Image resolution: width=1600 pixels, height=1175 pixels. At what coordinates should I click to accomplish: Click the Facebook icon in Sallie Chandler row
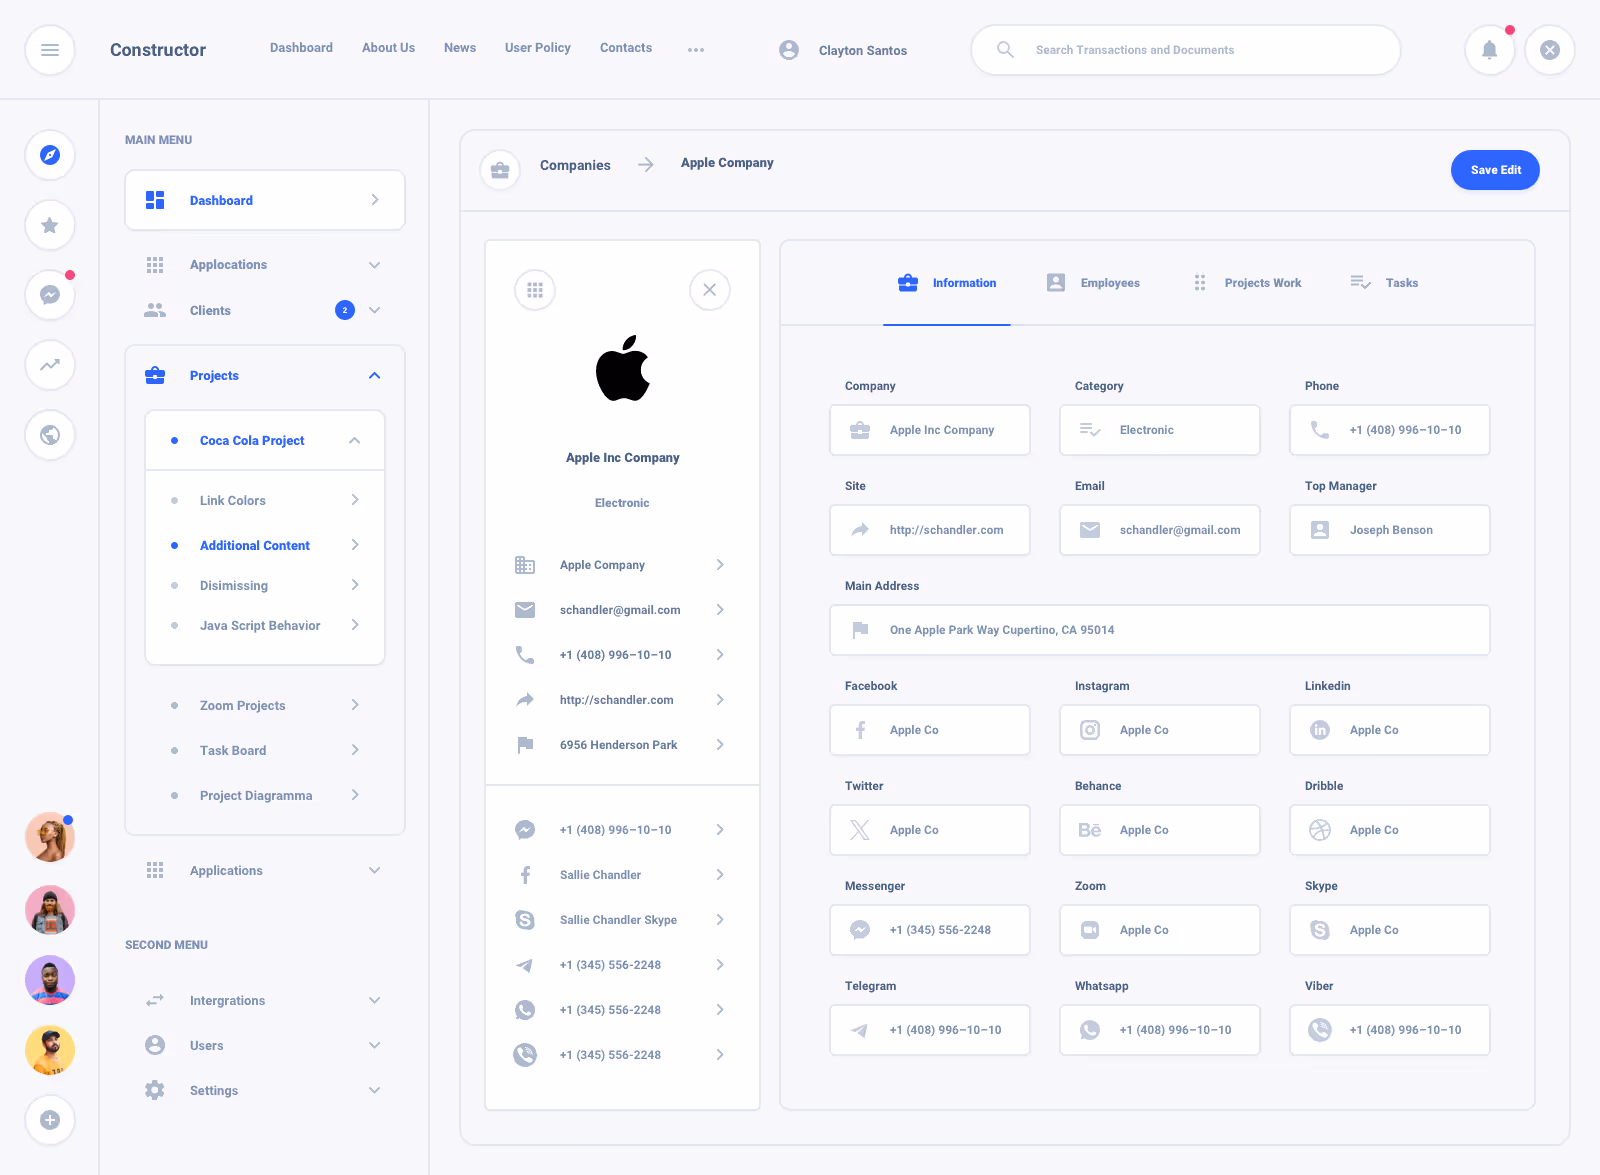click(525, 875)
